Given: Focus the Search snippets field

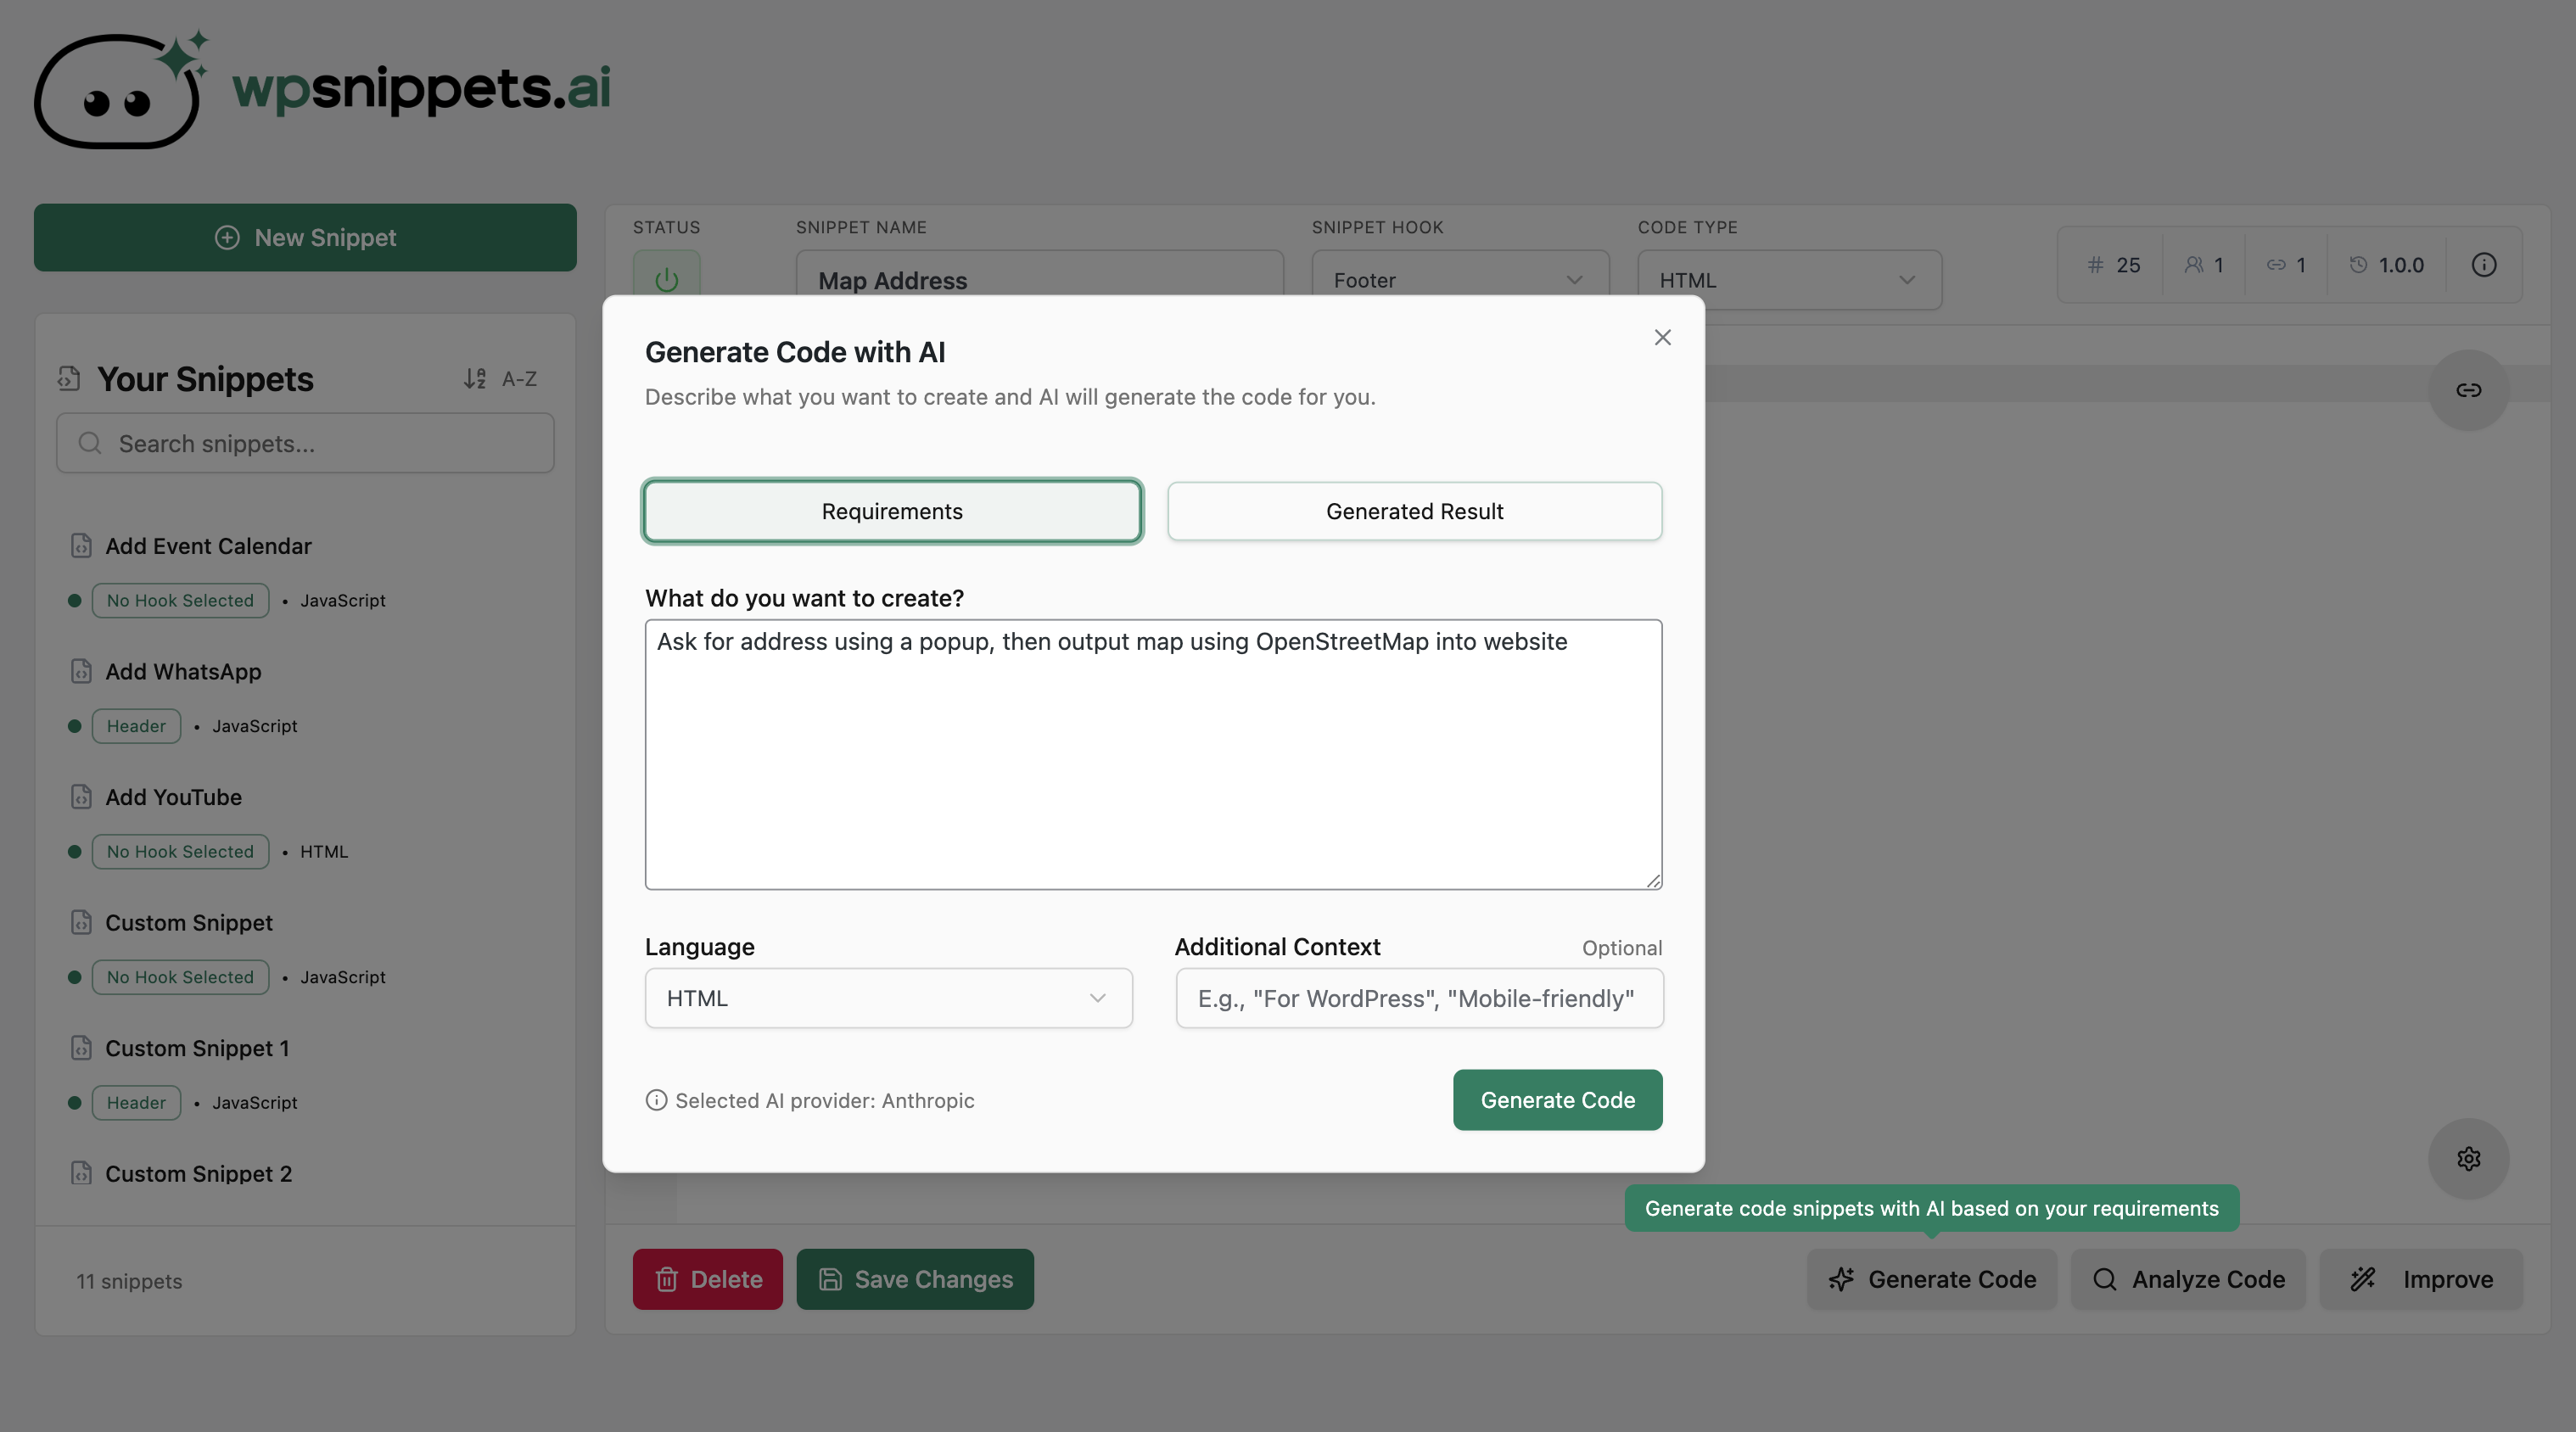Looking at the screenshot, I should [x=305, y=443].
